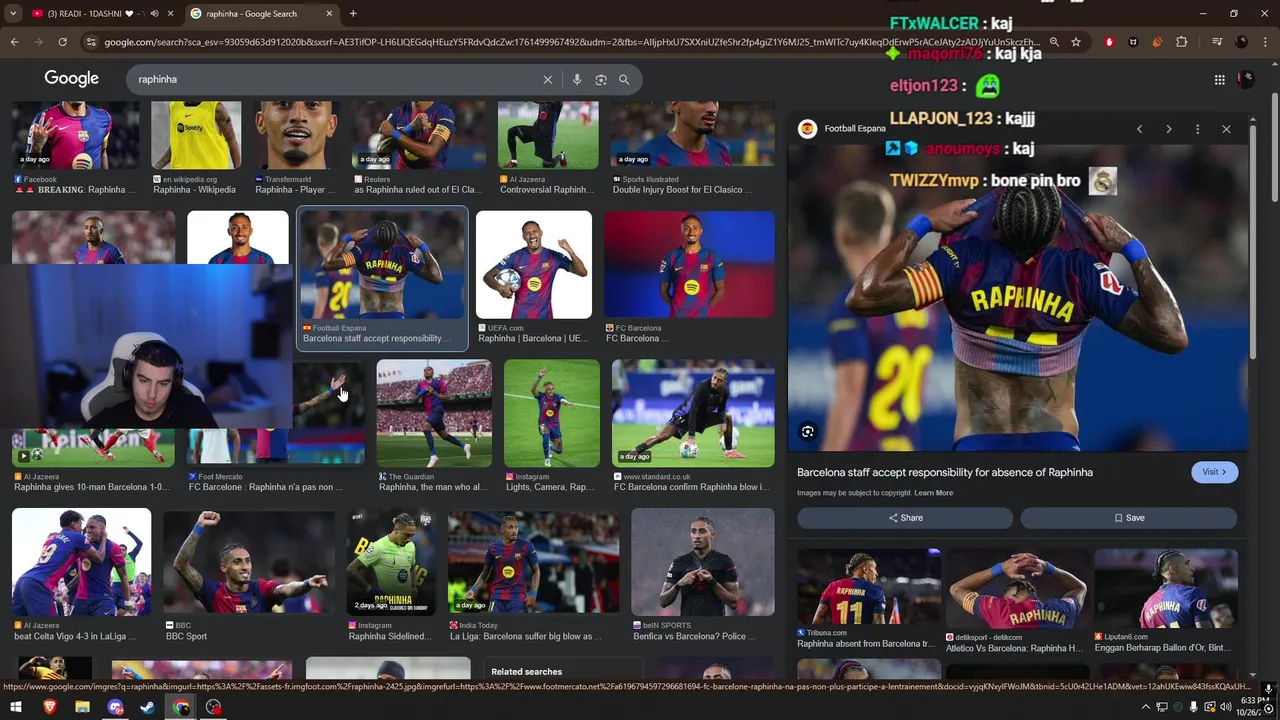The height and width of the screenshot is (720, 1280).
Task: Open Foot Mercato FC Barcelone result caption
Action: (266, 487)
